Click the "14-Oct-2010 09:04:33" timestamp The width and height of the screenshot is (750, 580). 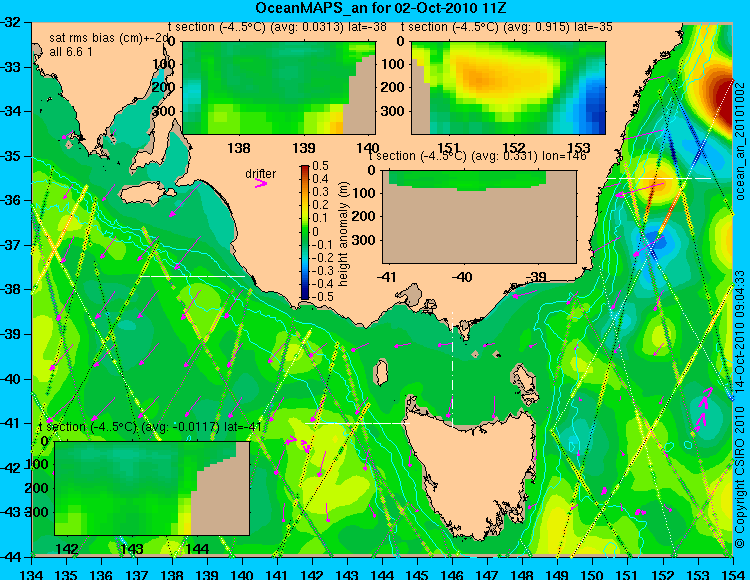pos(740,331)
